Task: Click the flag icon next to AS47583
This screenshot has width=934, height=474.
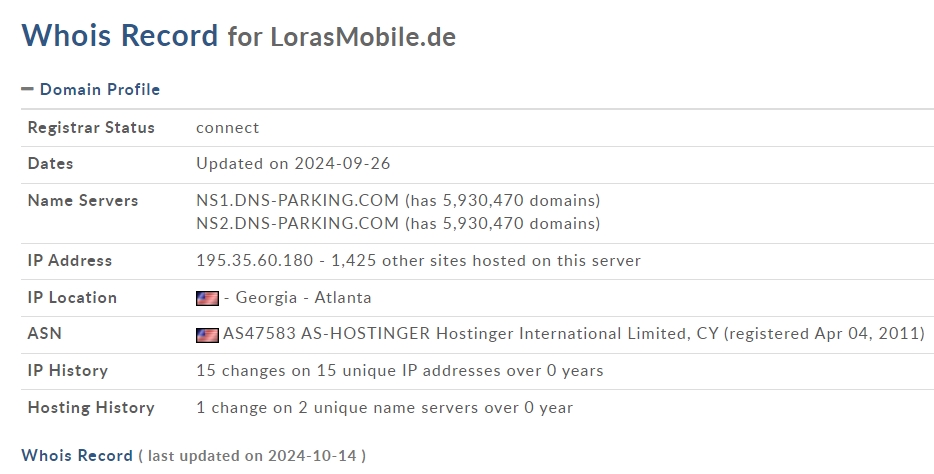Action: tap(207, 335)
